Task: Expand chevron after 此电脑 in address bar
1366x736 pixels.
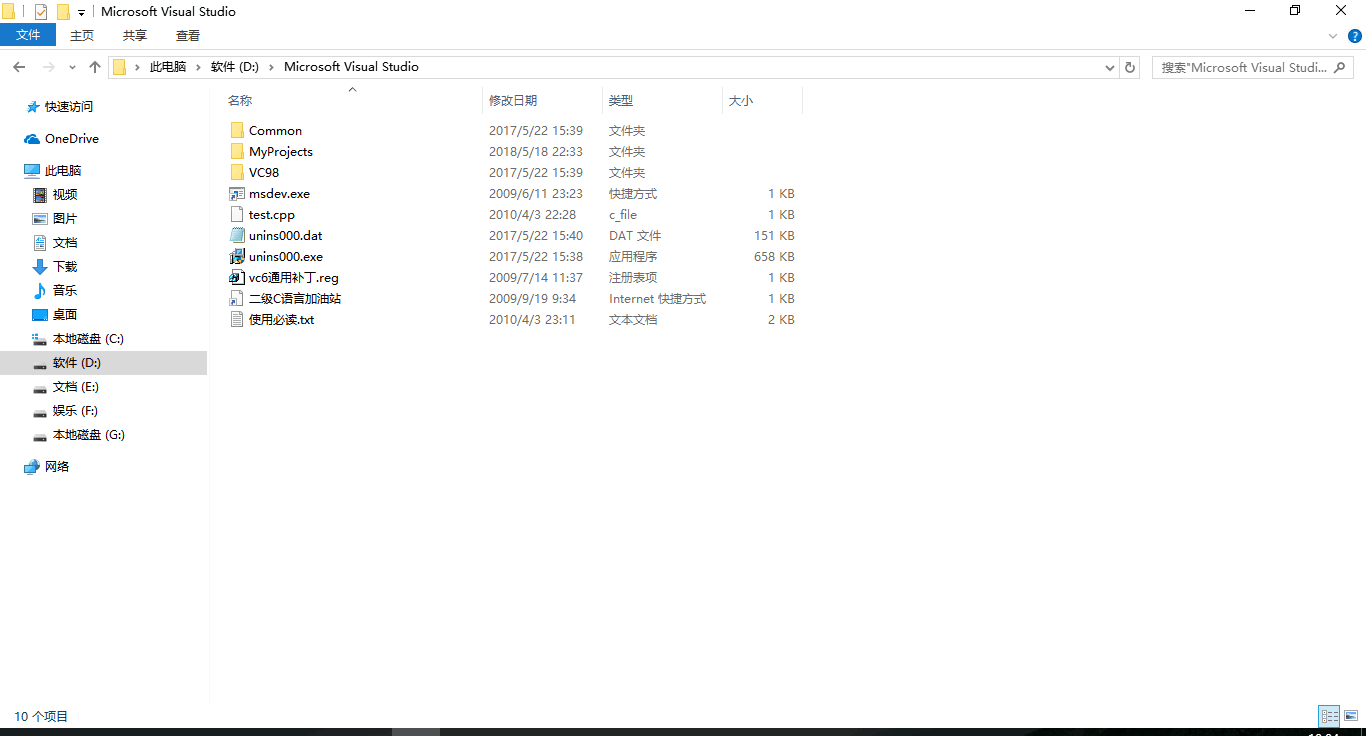Action: point(198,67)
